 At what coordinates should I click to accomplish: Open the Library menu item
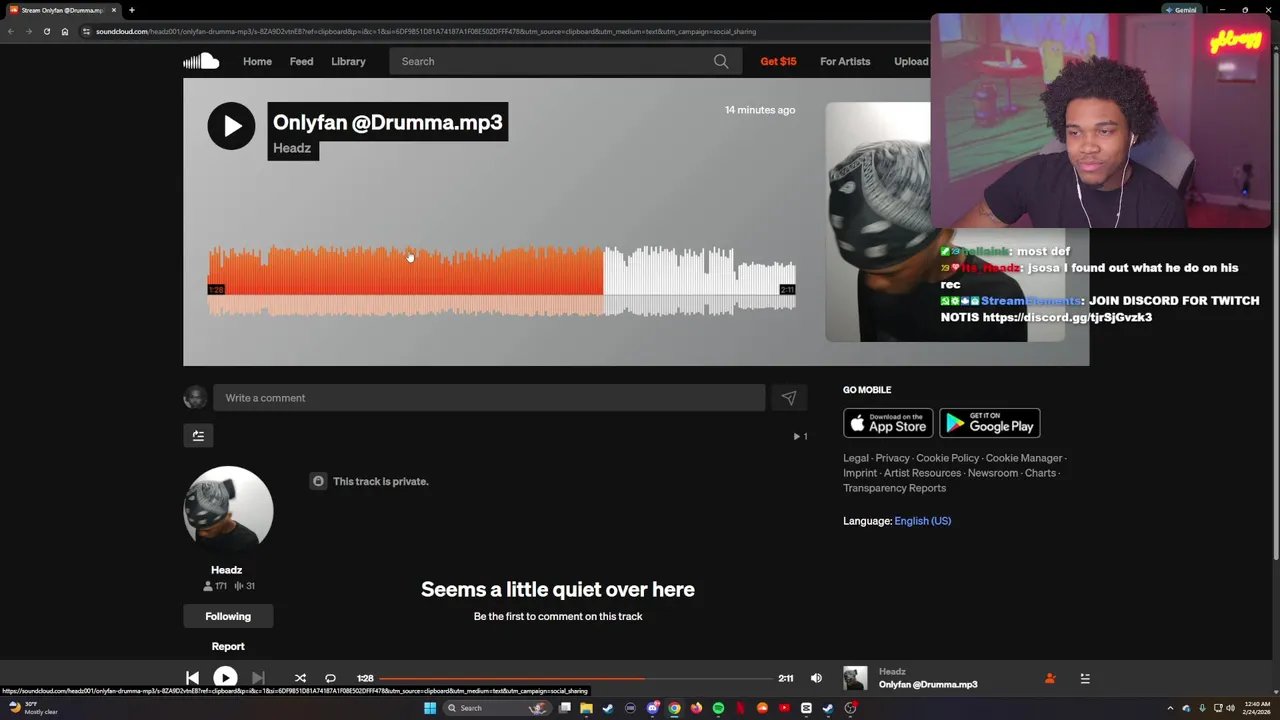point(348,61)
